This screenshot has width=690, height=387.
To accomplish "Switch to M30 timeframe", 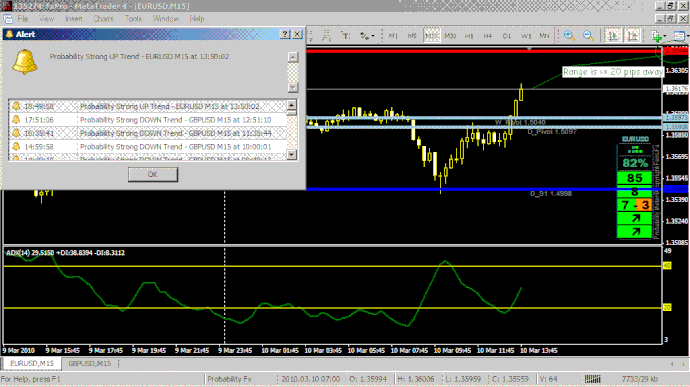I will pos(450,36).
